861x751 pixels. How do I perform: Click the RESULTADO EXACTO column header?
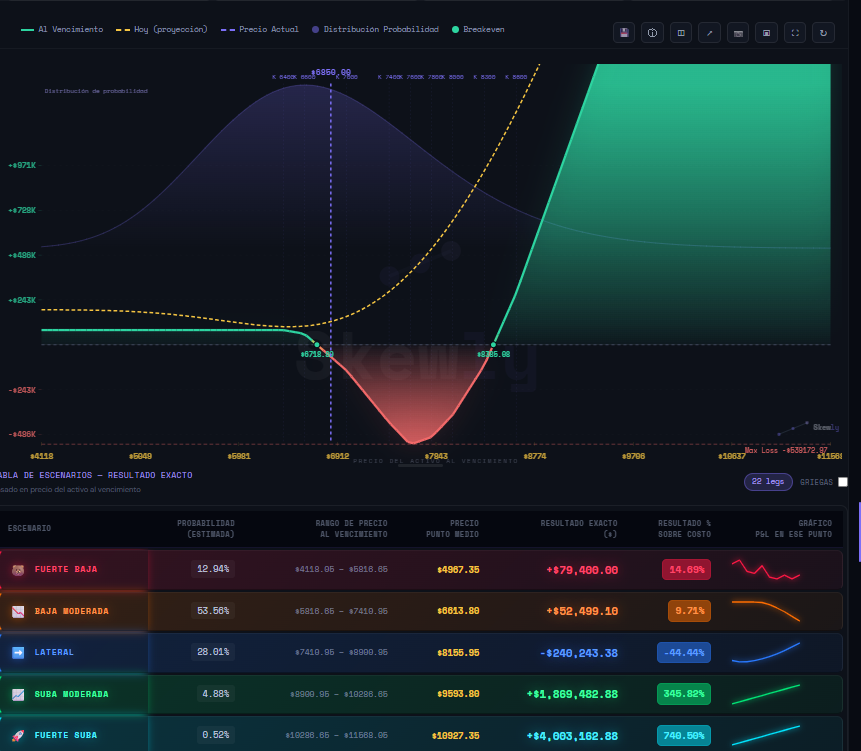coord(579,529)
